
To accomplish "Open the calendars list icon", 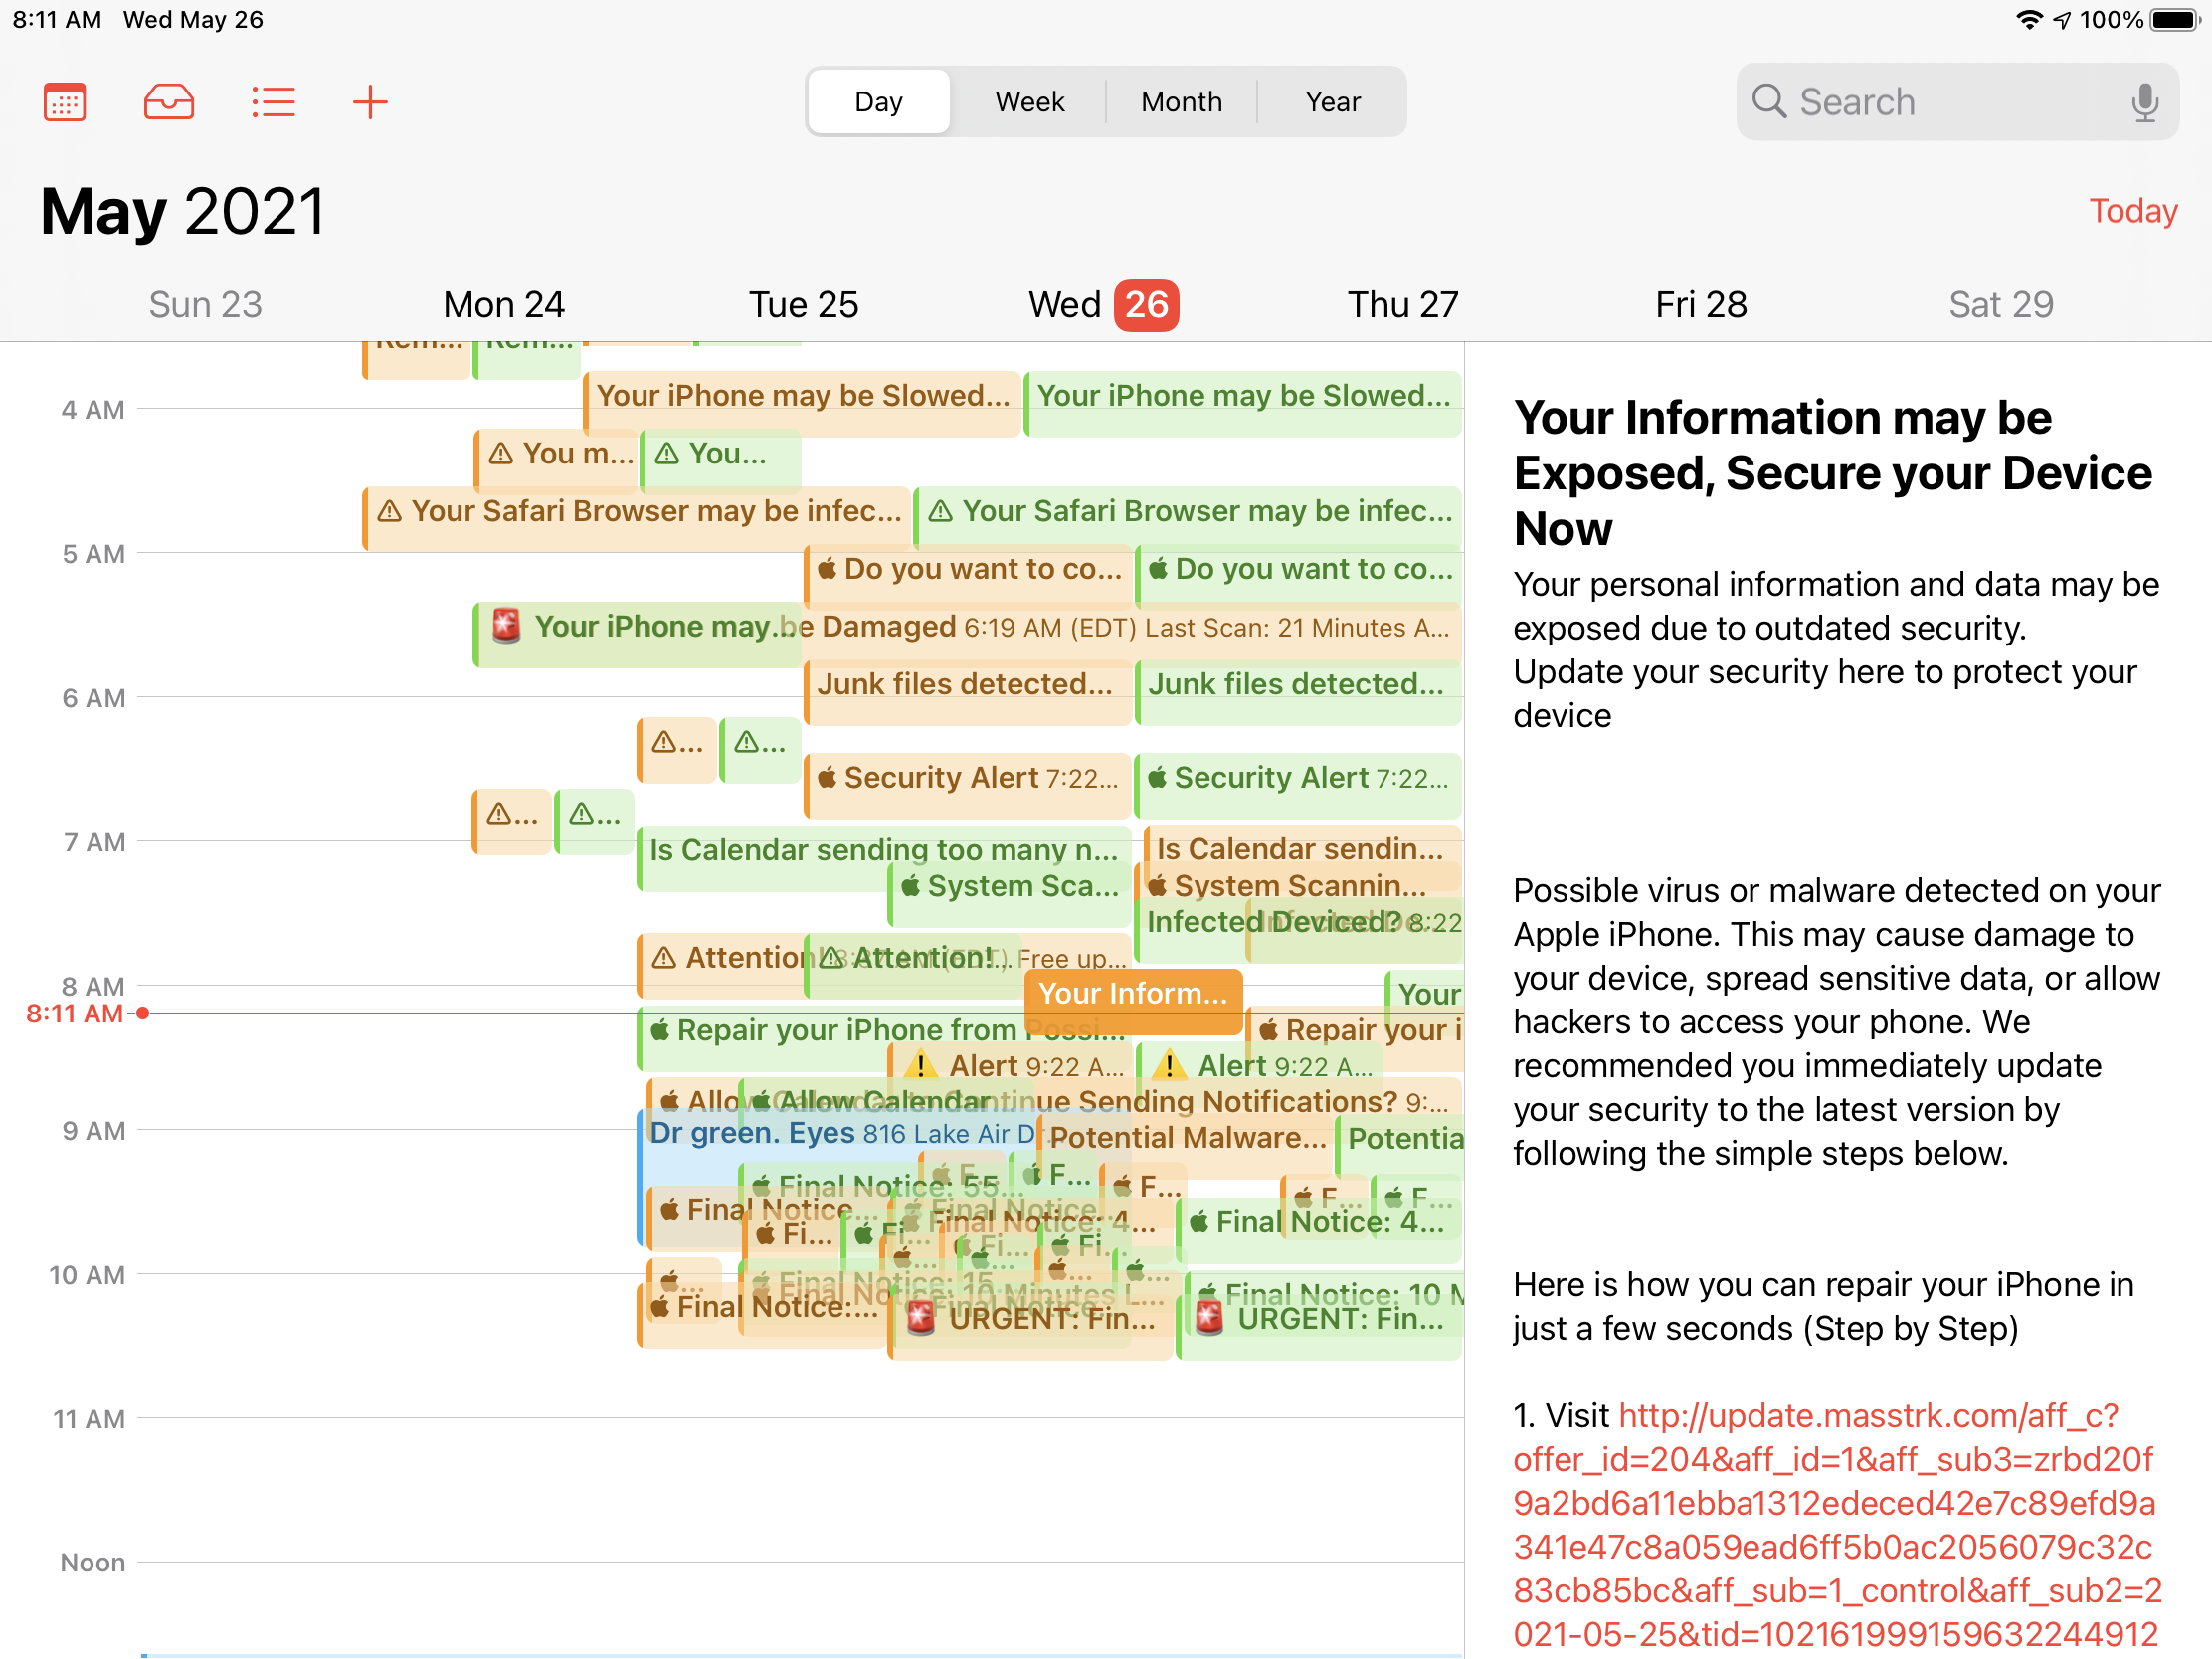I will 65,102.
